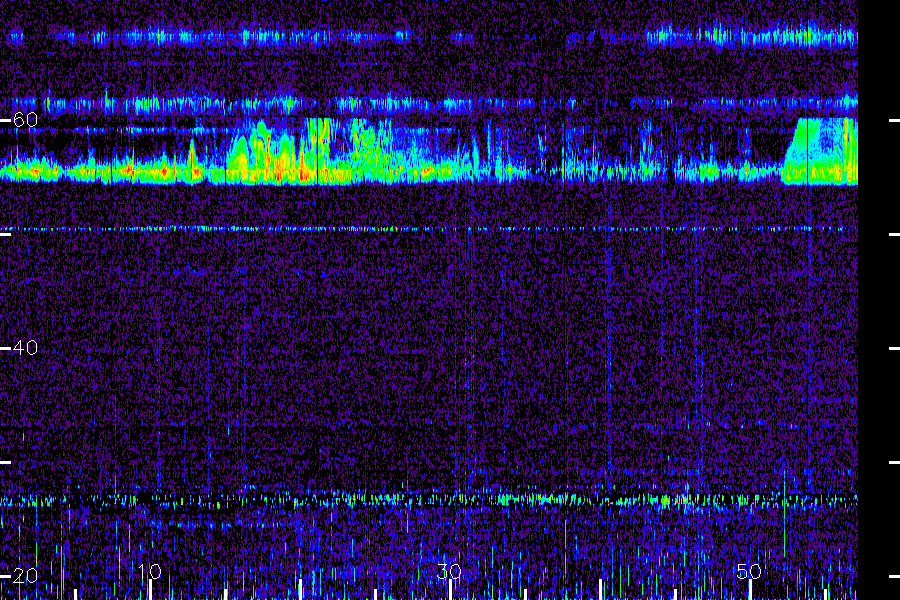900x600 pixels.
Task: Click the horizontal axis label 50
Action: point(750,571)
